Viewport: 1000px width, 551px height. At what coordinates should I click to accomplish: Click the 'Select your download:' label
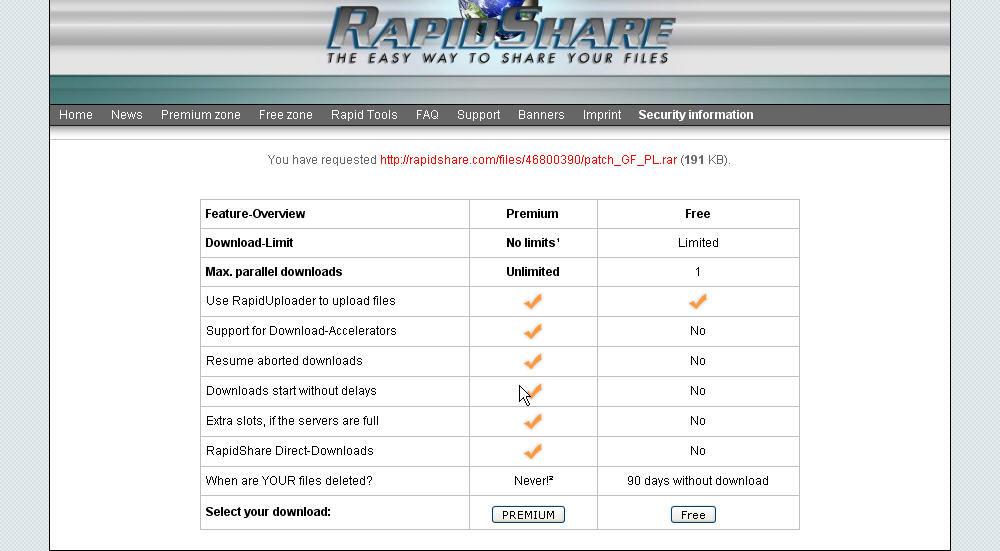[268, 511]
